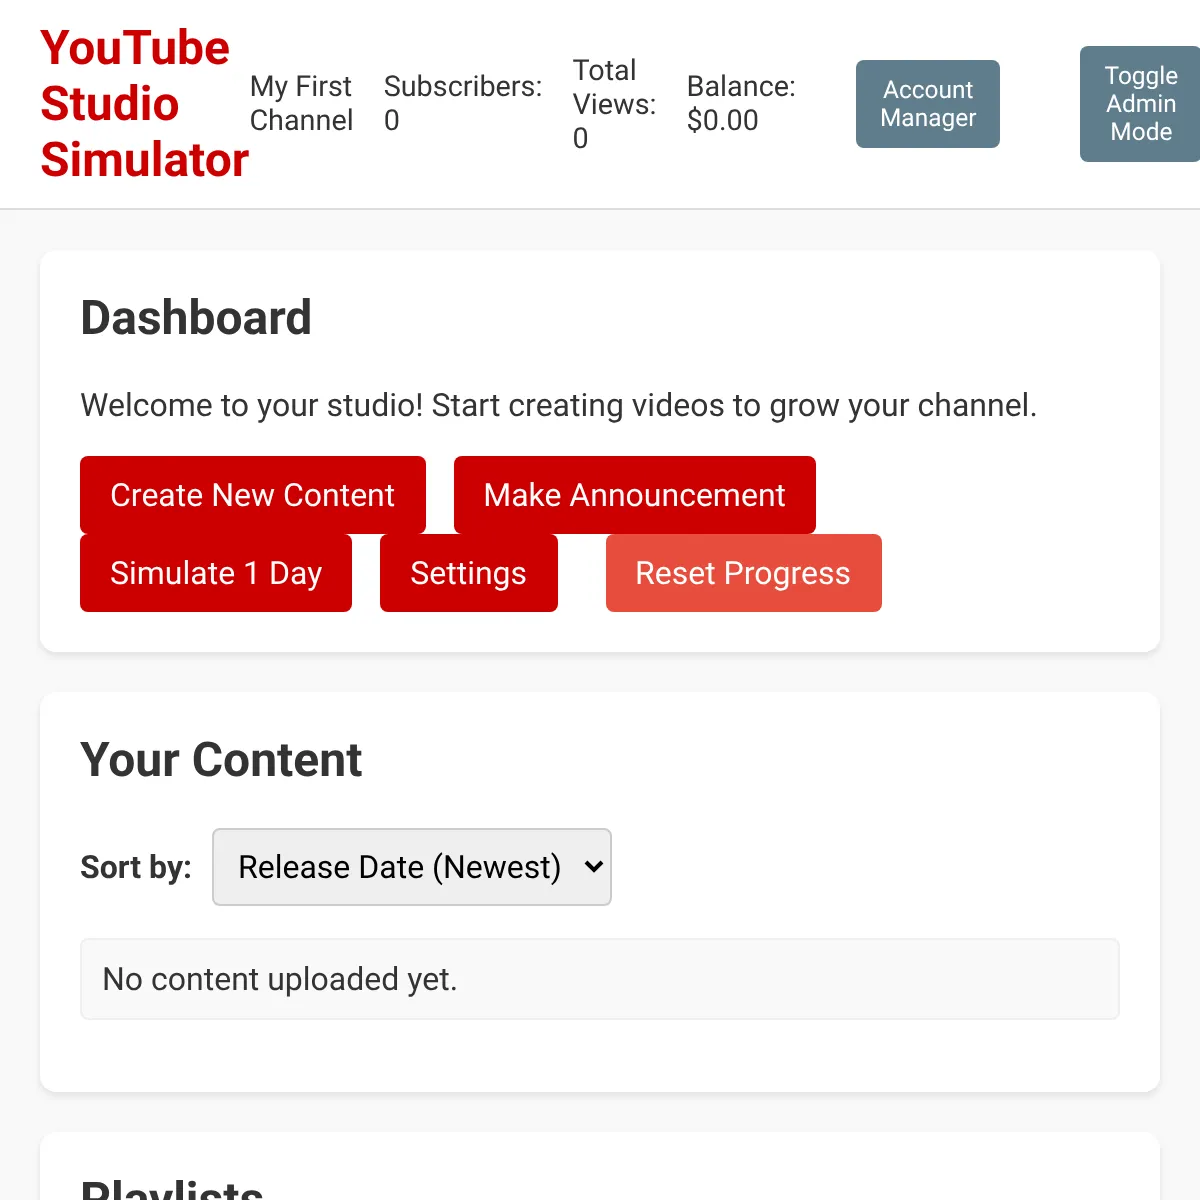Click the Subscribers: 0 counter

click(463, 103)
